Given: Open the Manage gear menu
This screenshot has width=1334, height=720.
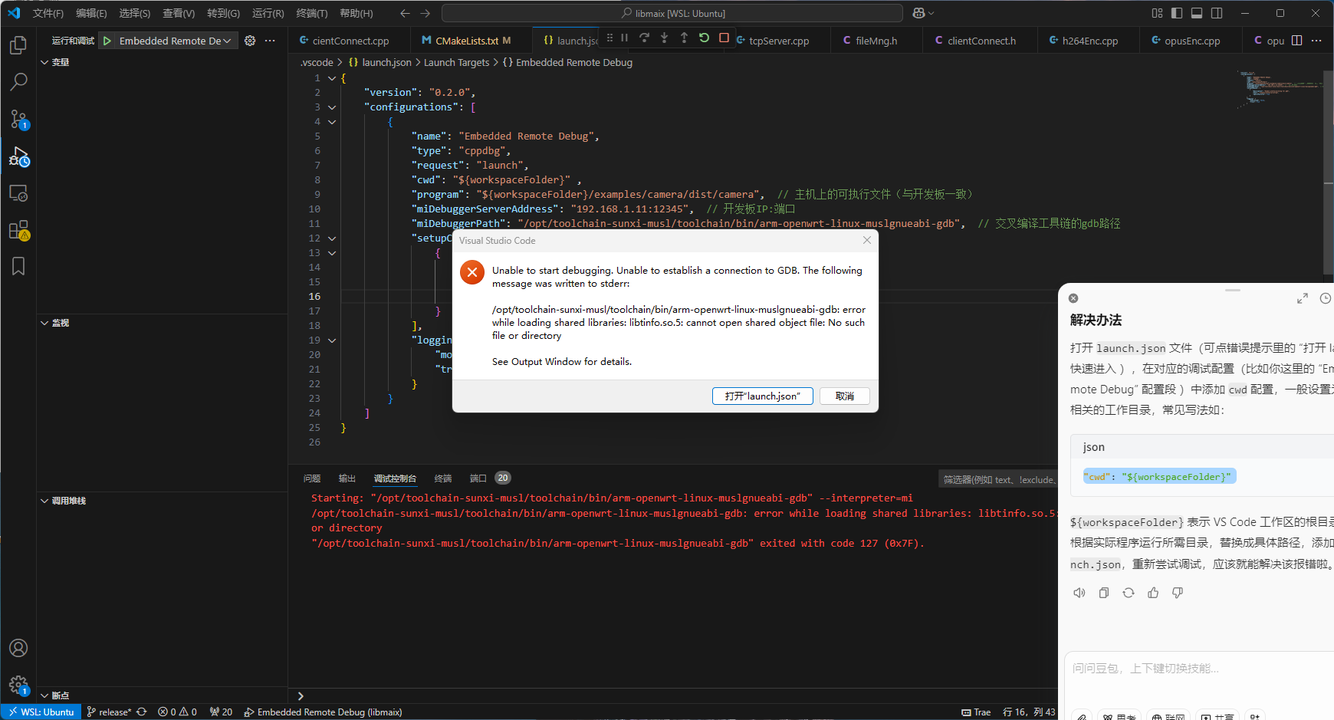Looking at the screenshot, I should point(18,685).
